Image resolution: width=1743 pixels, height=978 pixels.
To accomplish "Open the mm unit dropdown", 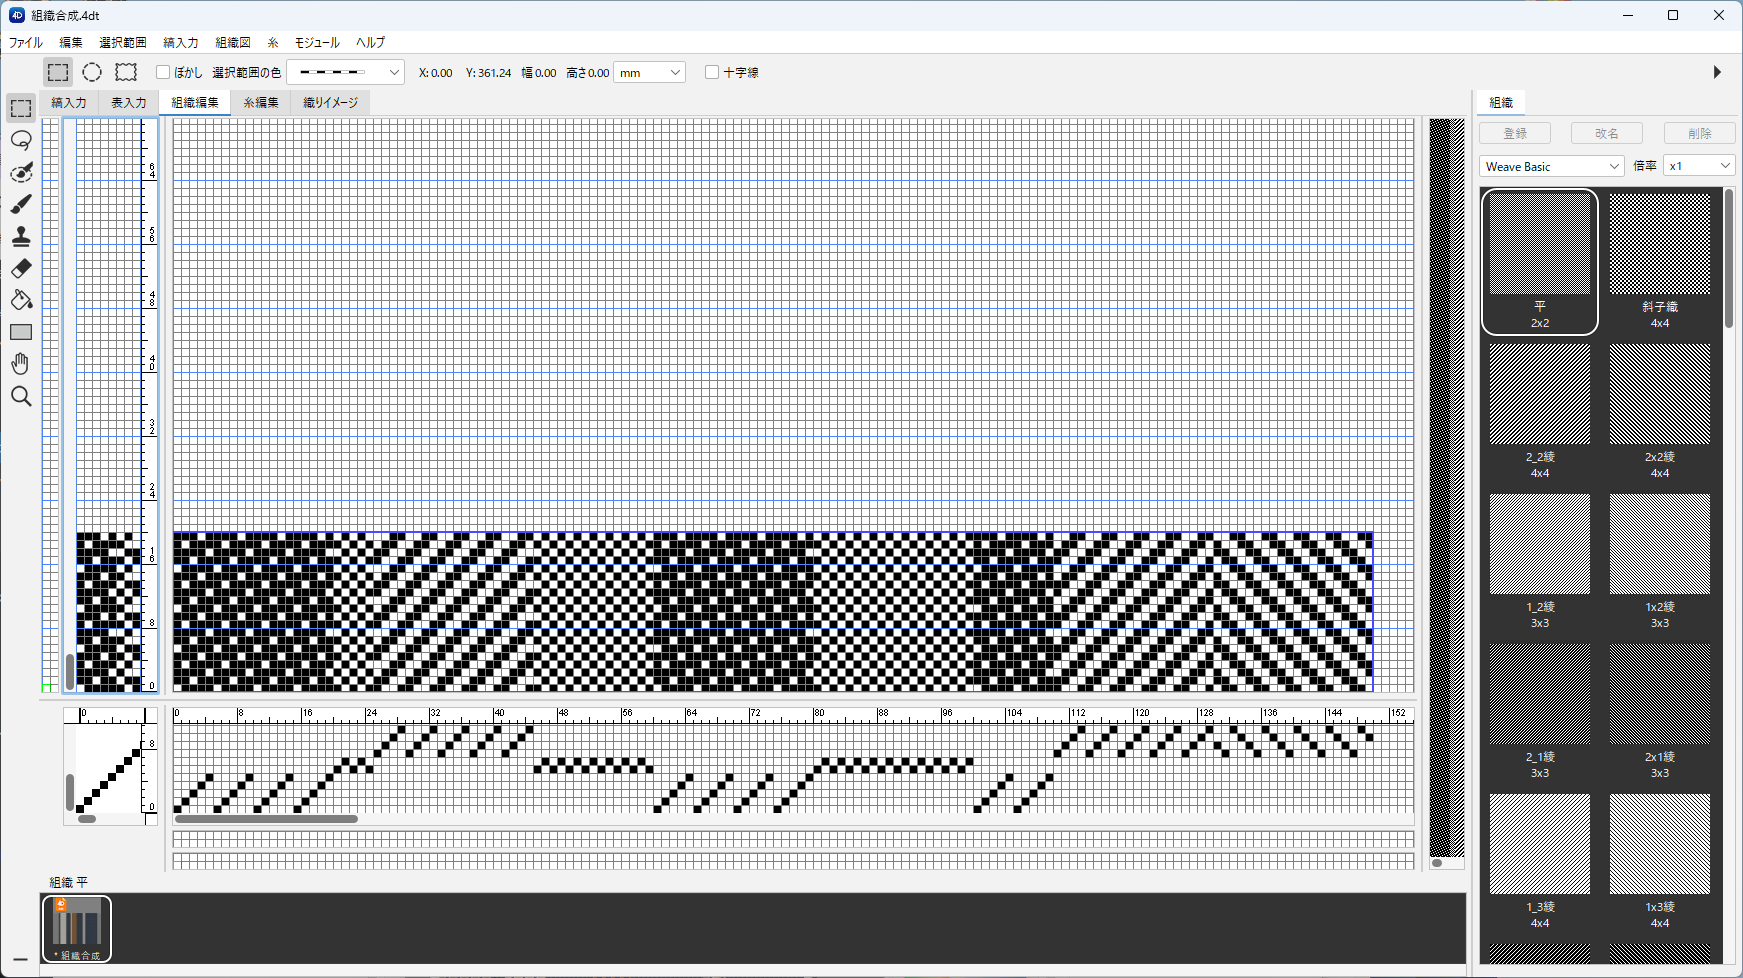I will (649, 72).
